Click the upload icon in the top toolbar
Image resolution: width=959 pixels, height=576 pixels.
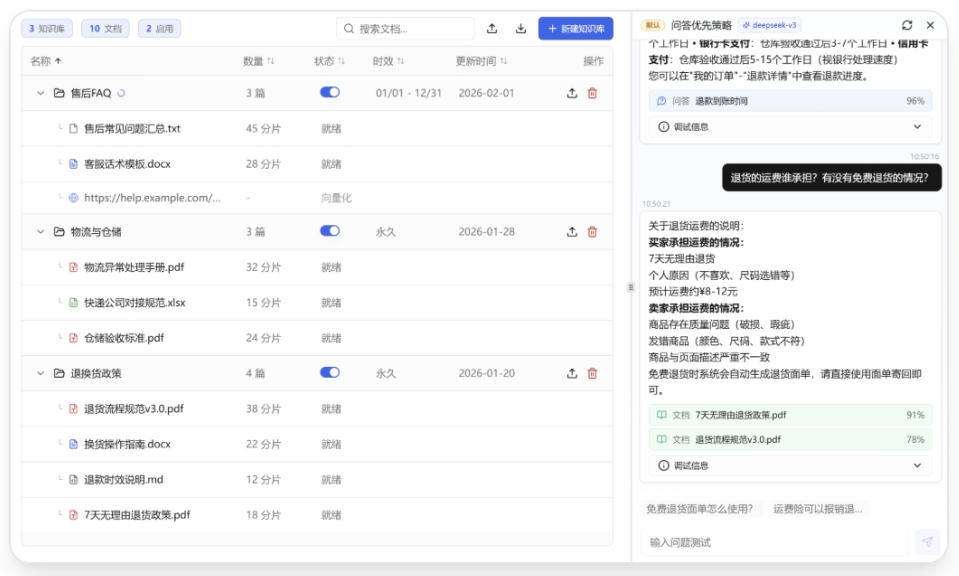point(493,28)
